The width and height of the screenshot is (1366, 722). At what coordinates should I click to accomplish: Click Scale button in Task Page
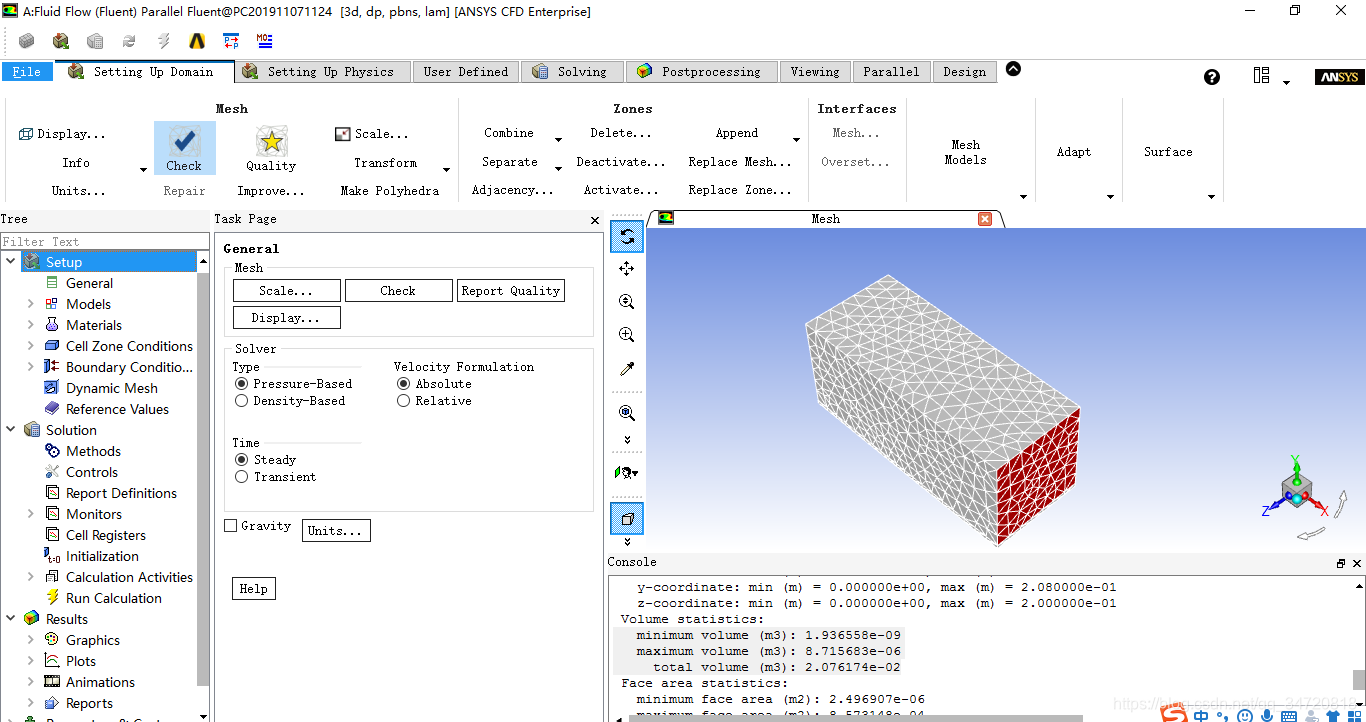pyautogui.click(x=287, y=291)
